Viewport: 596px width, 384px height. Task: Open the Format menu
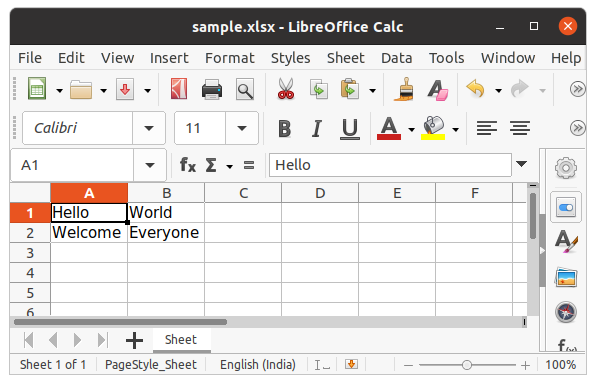[230, 58]
